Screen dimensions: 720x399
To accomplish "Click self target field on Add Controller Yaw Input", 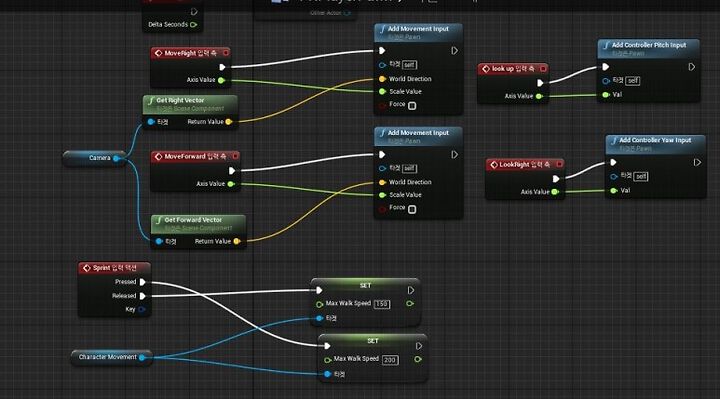I will point(641,176).
